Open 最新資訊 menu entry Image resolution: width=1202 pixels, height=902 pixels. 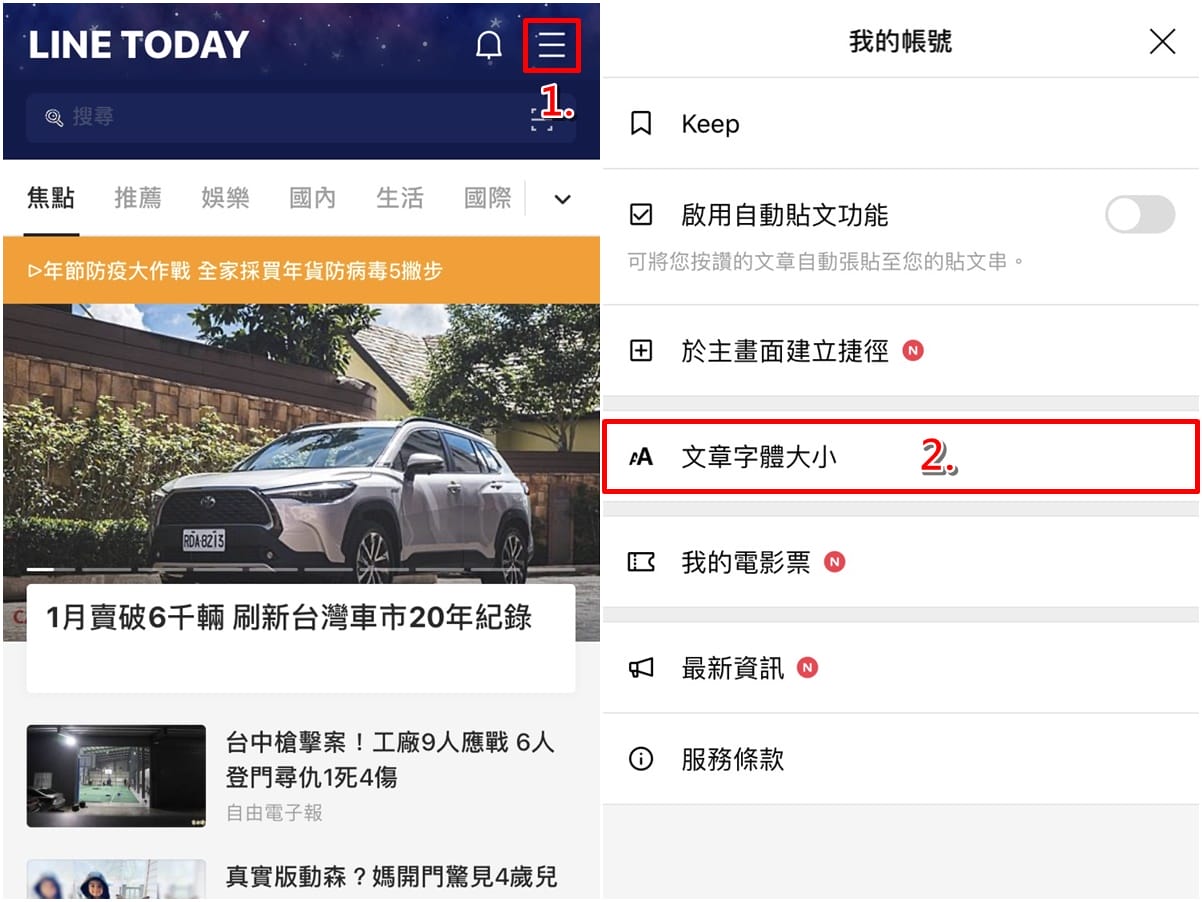pyautogui.click(x=900, y=668)
